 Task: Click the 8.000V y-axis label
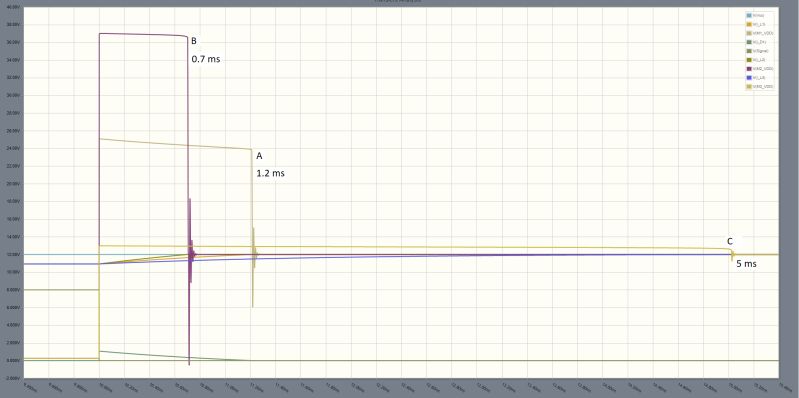(x=12, y=290)
